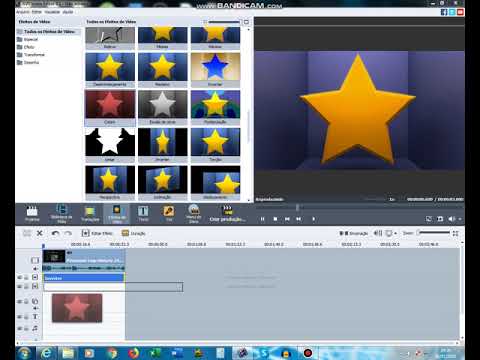The height and width of the screenshot is (360, 480).
Task: Toggle visibility eye of the text track
Action: point(19,317)
